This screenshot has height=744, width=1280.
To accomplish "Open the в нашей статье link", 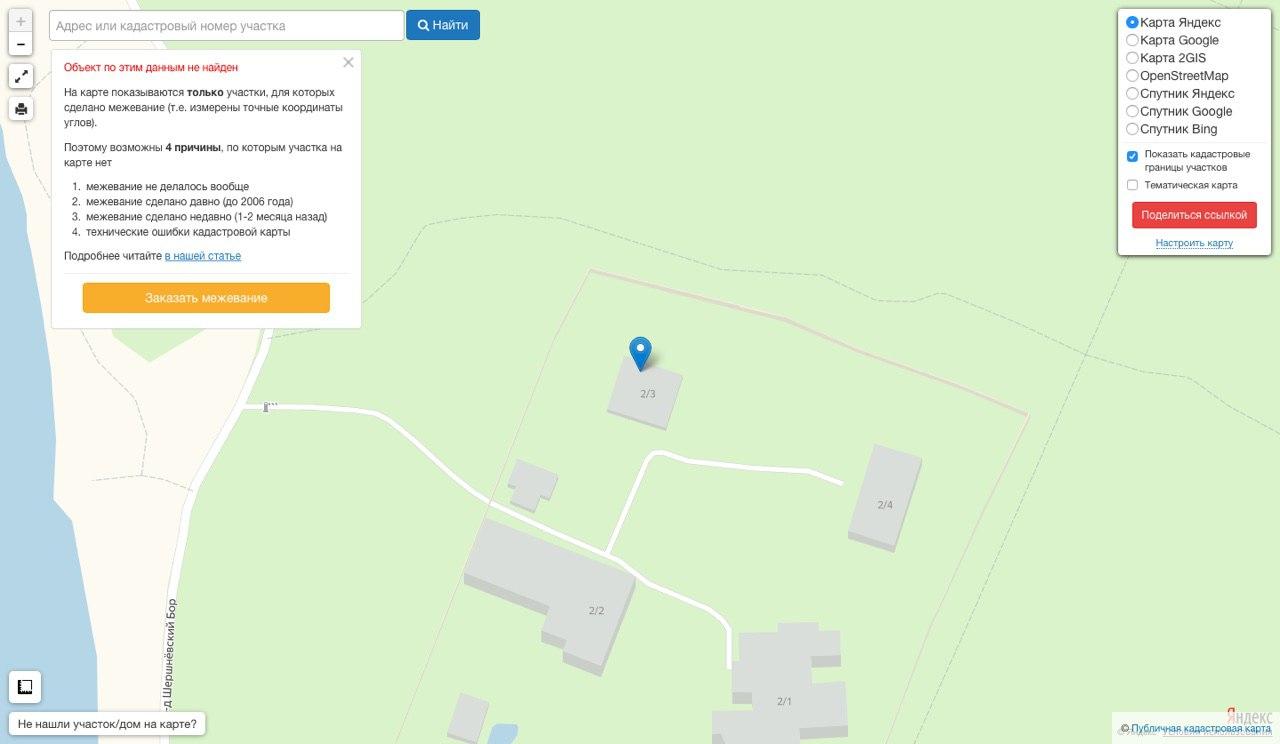I will tap(203, 256).
